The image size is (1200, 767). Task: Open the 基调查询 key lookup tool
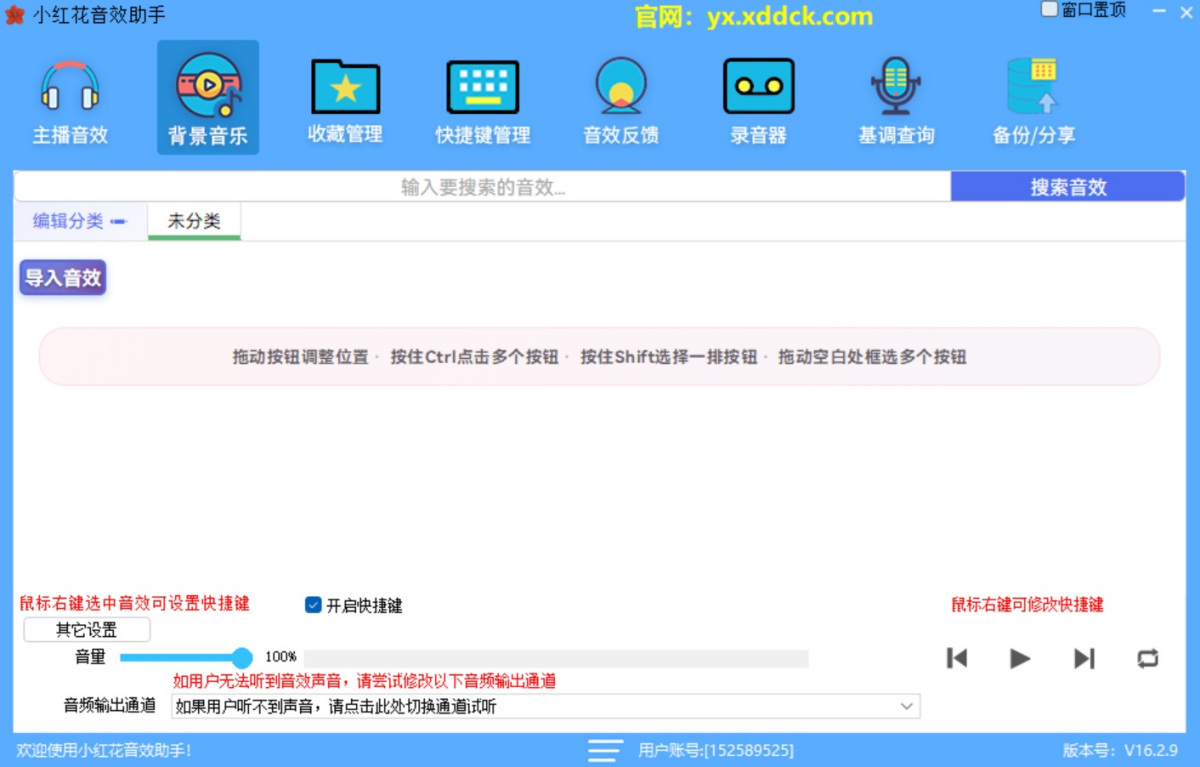[x=895, y=97]
